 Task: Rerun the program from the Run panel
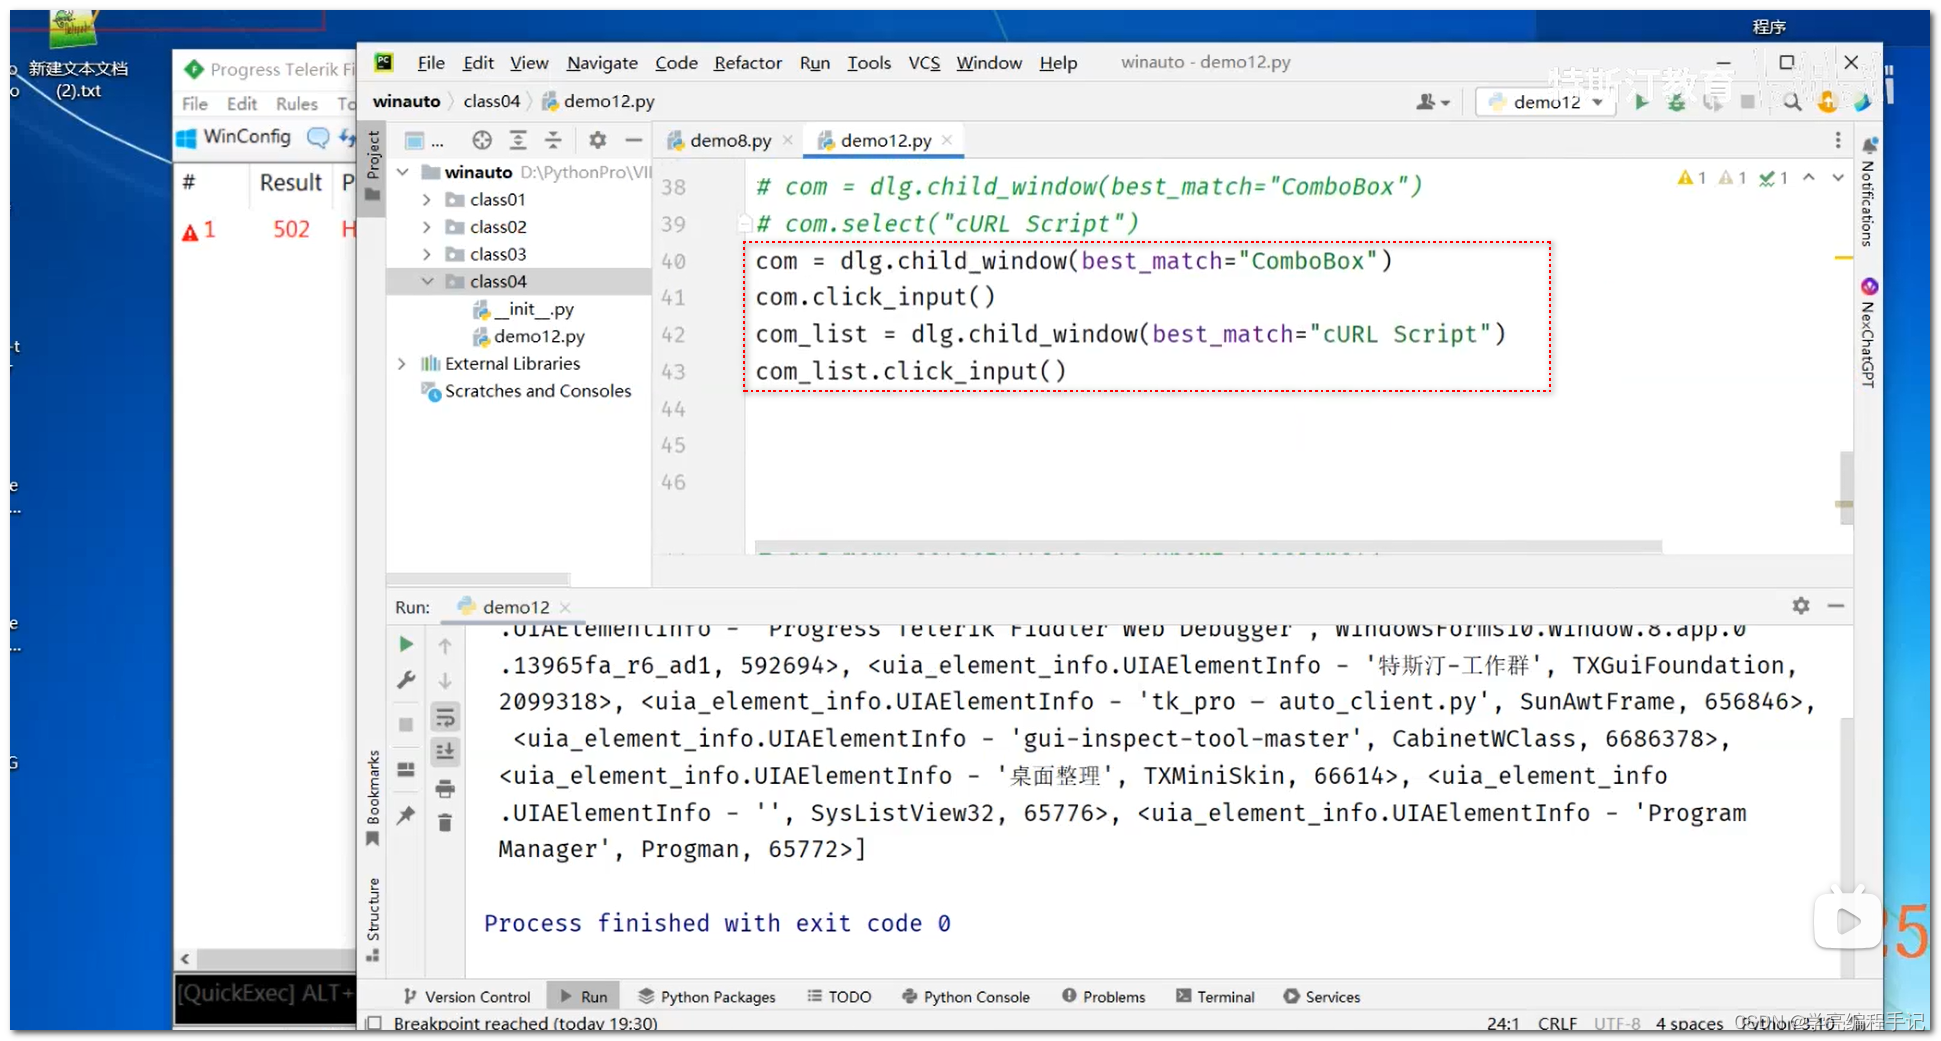[x=405, y=644]
